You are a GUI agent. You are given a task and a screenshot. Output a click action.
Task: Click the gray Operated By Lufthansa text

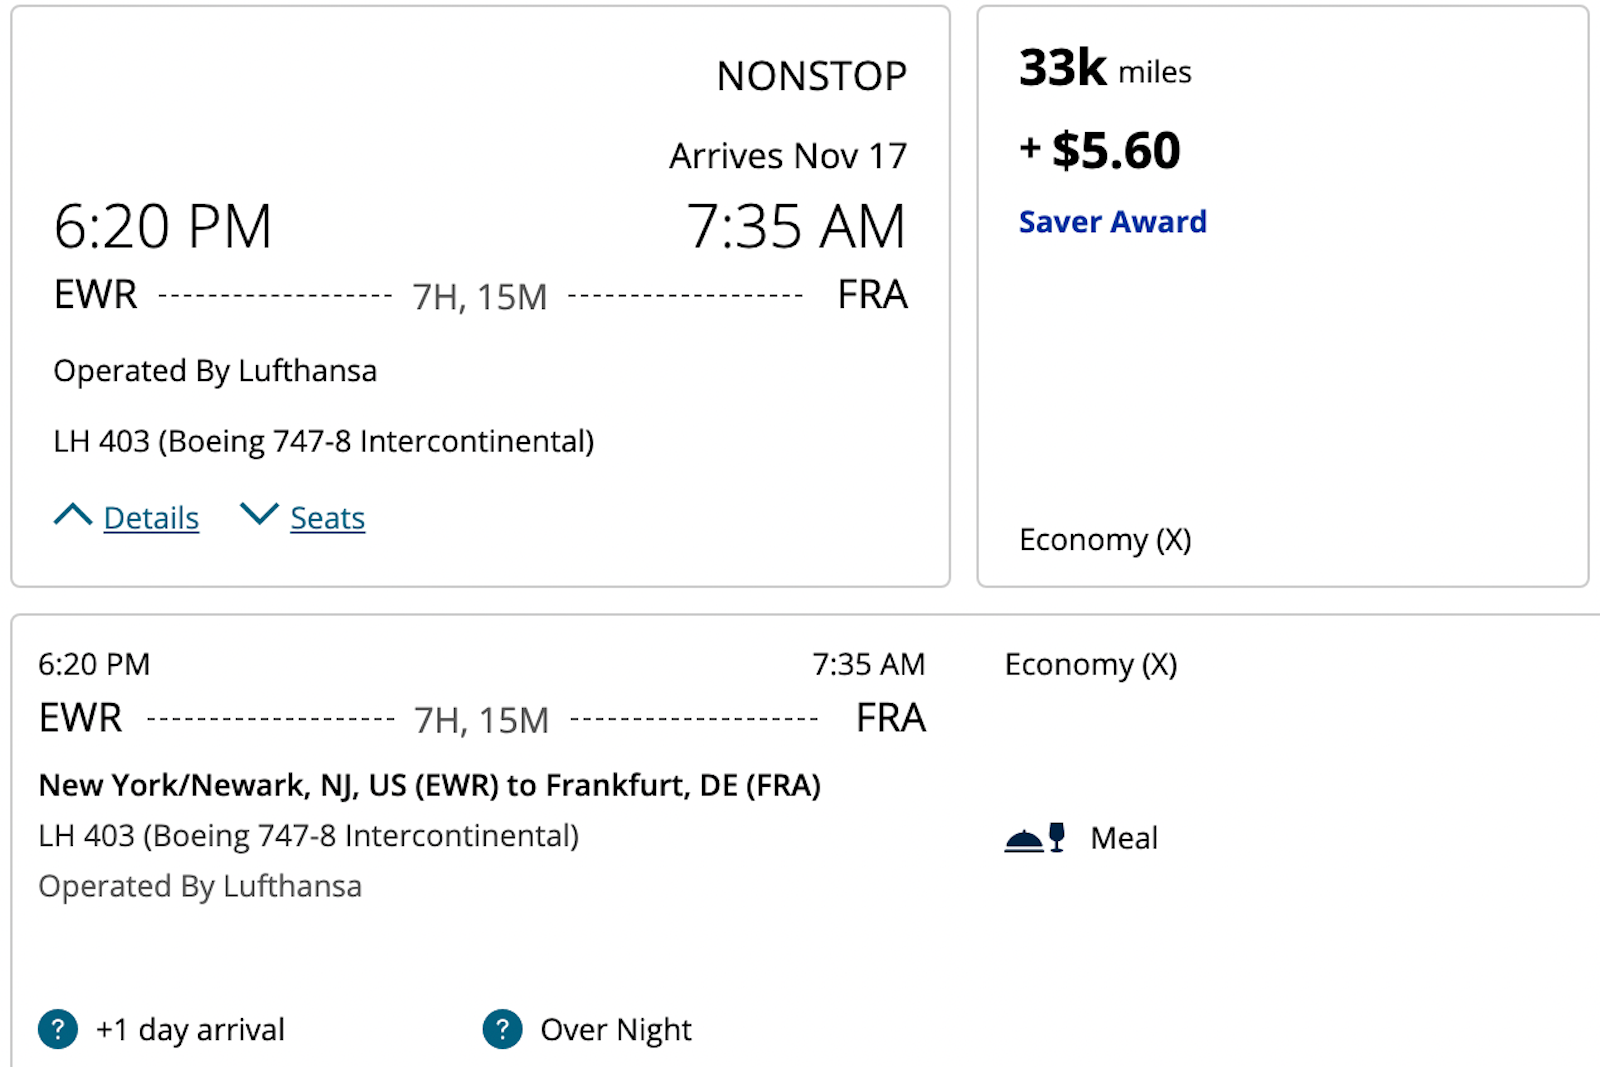(200, 886)
